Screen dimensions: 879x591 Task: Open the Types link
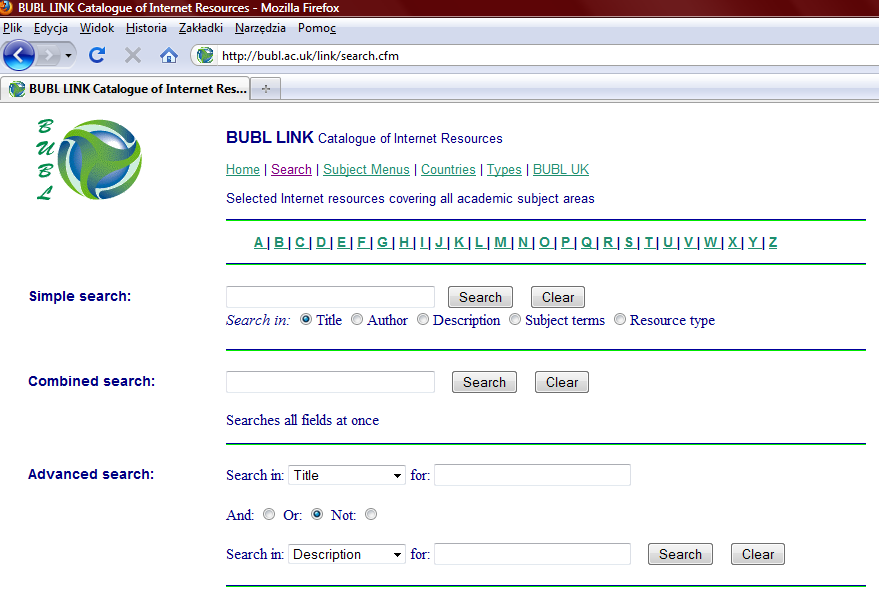(x=504, y=169)
